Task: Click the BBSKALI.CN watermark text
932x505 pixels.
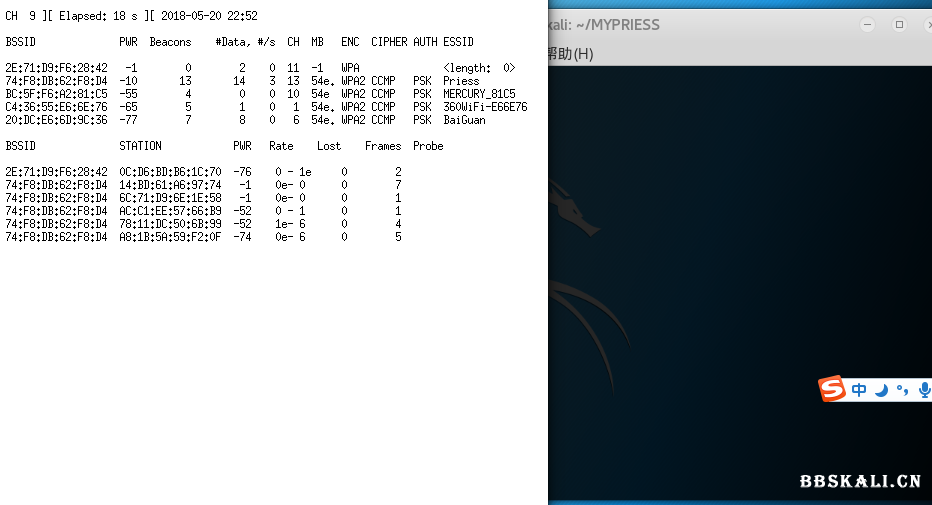Action: pyautogui.click(x=860, y=481)
